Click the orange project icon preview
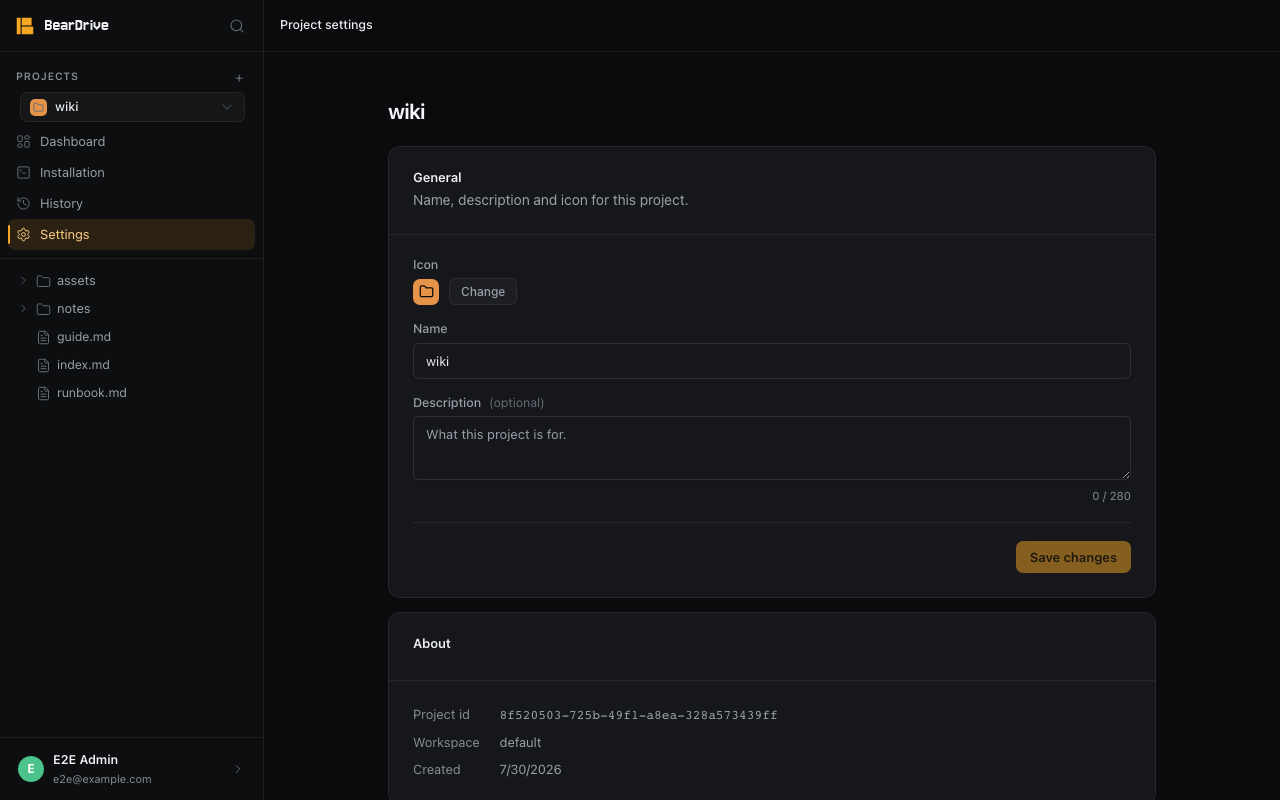The width and height of the screenshot is (1280, 800). coord(426,292)
